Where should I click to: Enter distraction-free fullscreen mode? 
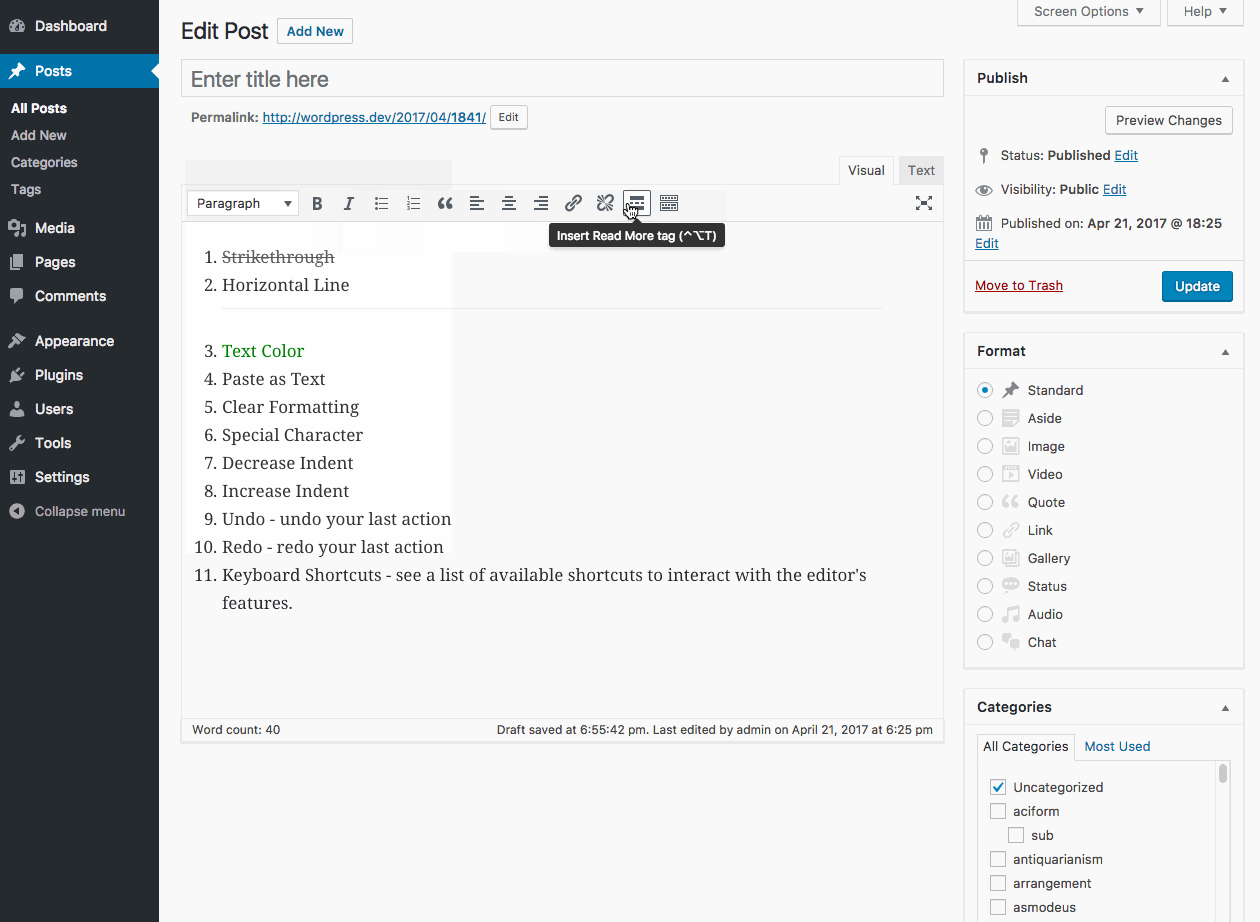[924, 204]
